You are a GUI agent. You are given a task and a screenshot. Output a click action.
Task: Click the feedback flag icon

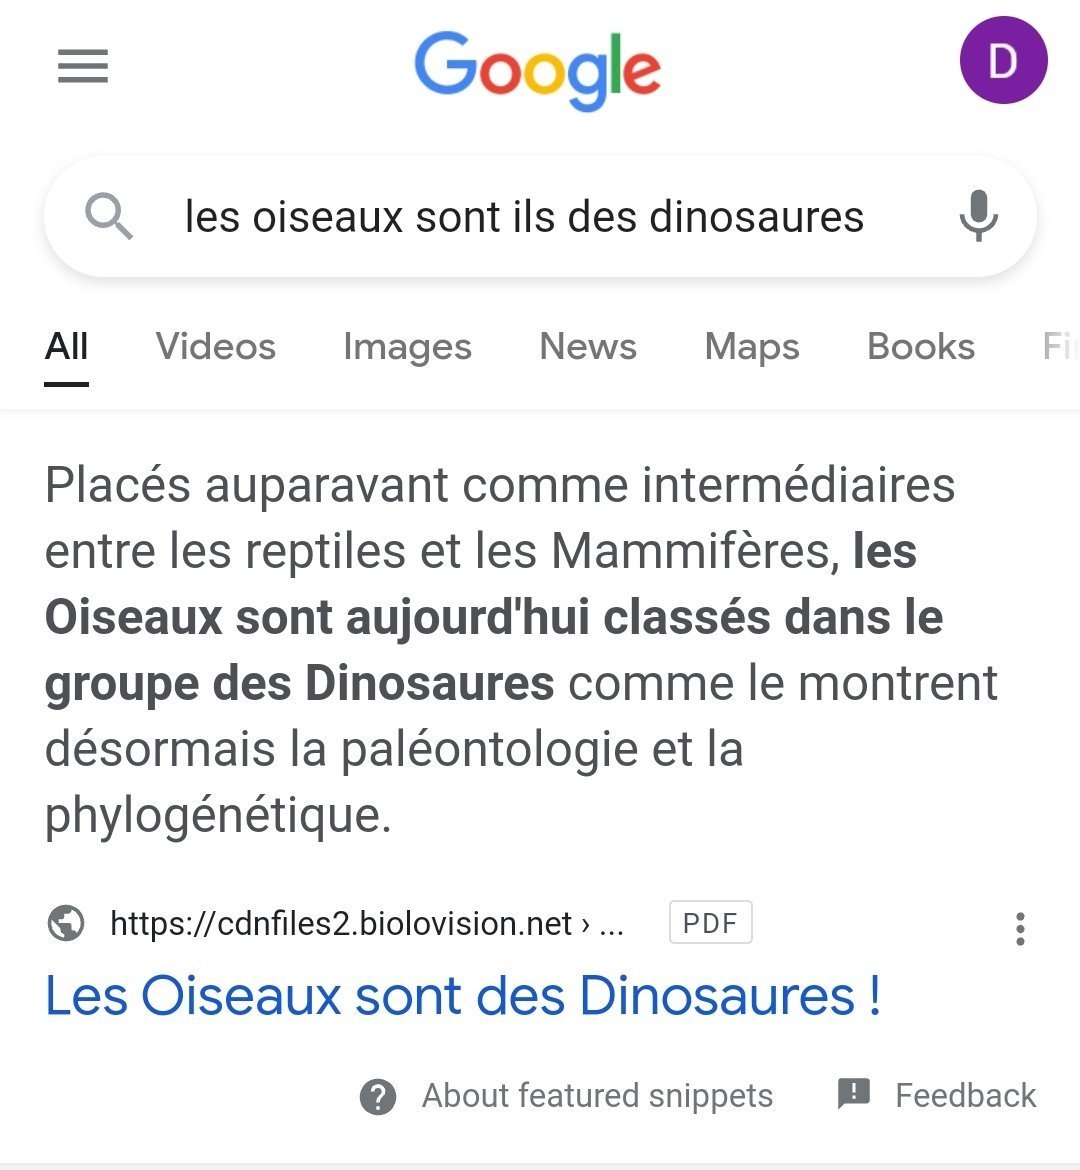pos(854,1094)
